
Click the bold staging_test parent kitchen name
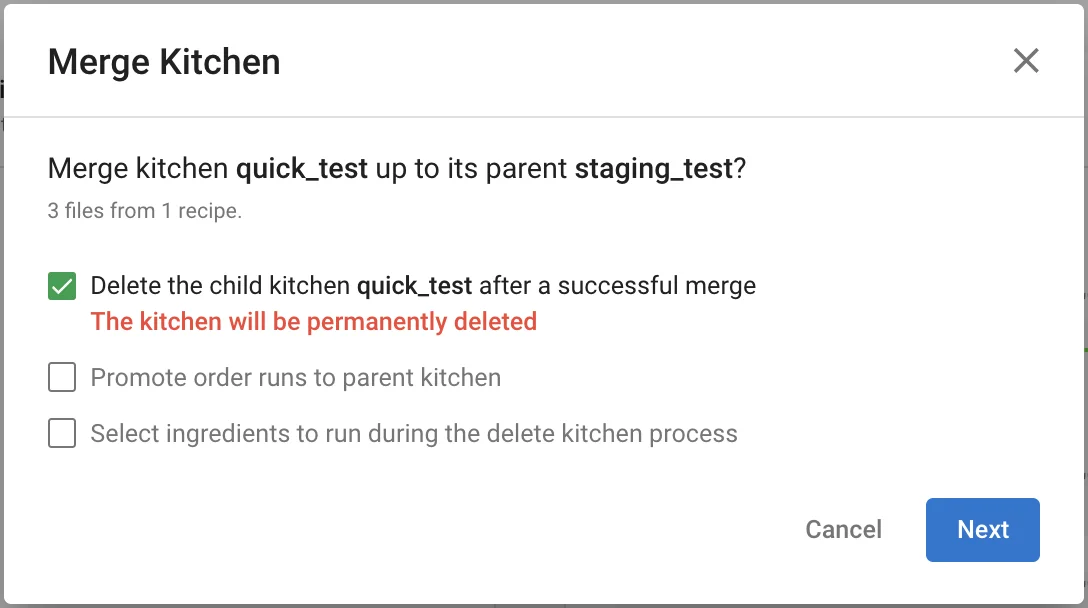(x=654, y=169)
